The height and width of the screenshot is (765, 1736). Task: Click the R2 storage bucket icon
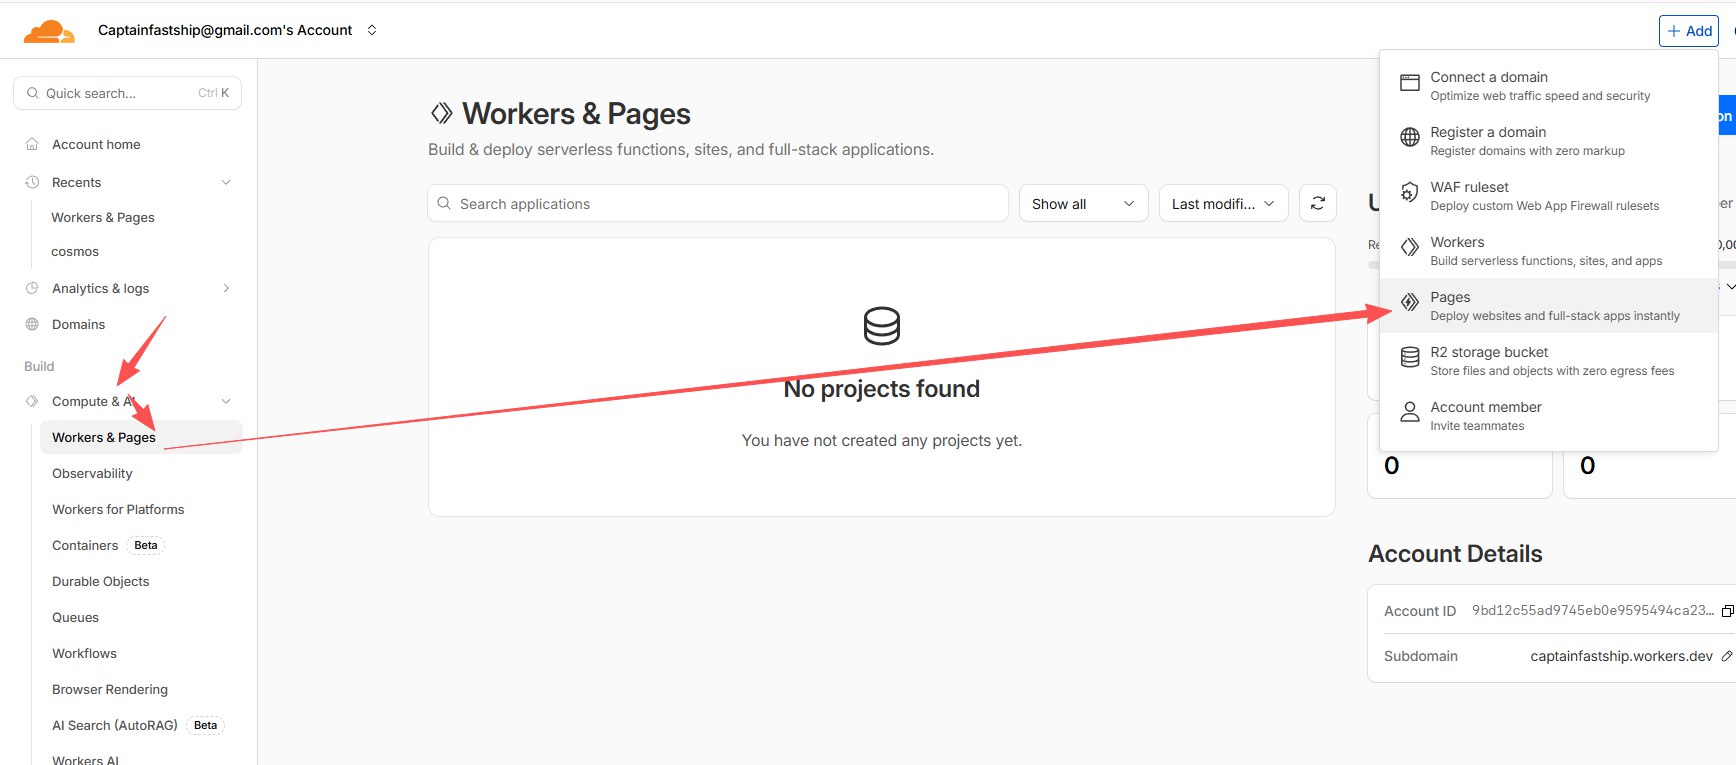(x=1409, y=358)
